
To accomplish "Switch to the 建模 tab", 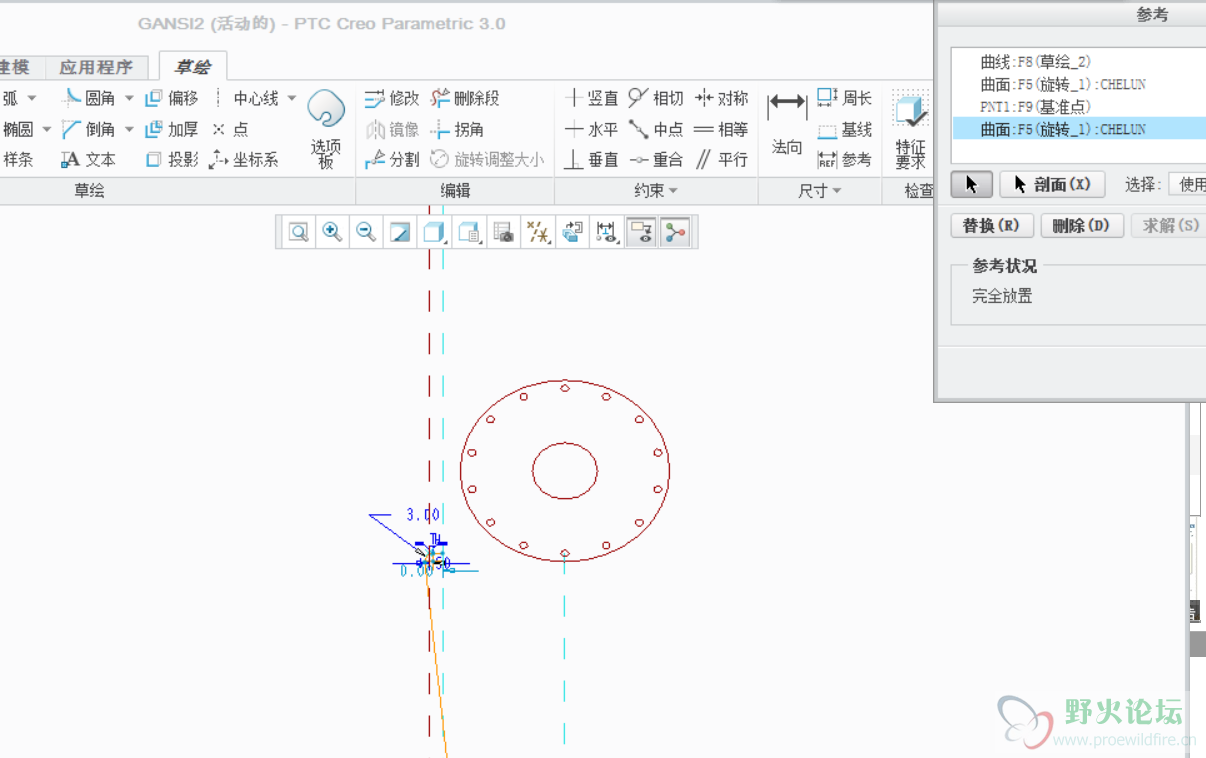I will (15, 67).
